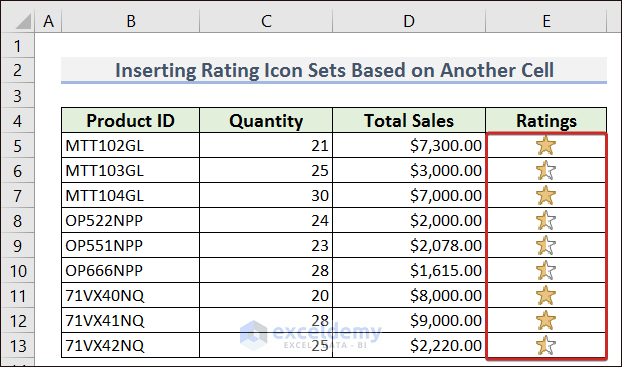This screenshot has height=367, width=622.
Task: Select the cell containing $9,000.00
Action: [x=409, y=320]
